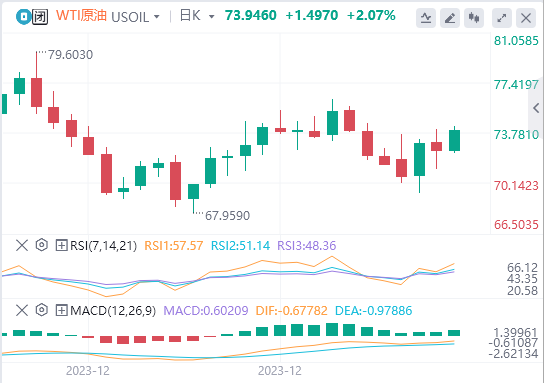
Task: Click the MACD(12,26,9) label
Action: click(113, 310)
